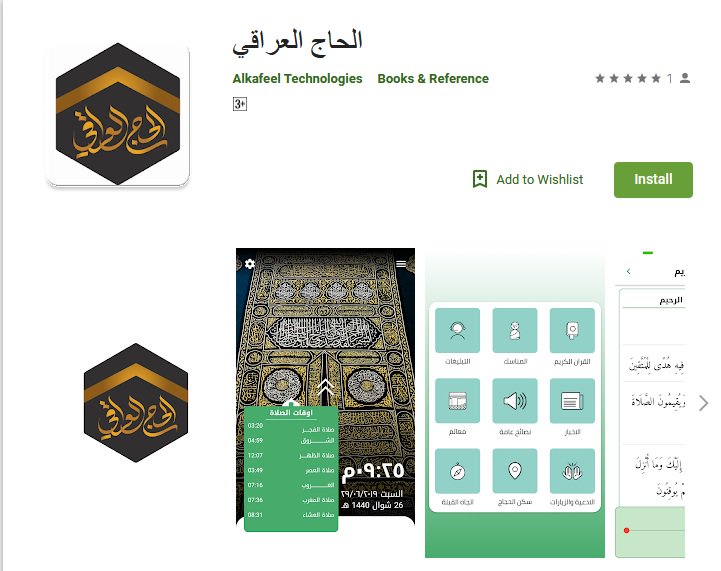Open the Books & Reference category link
The height and width of the screenshot is (571, 721).
tap(433, 79)
